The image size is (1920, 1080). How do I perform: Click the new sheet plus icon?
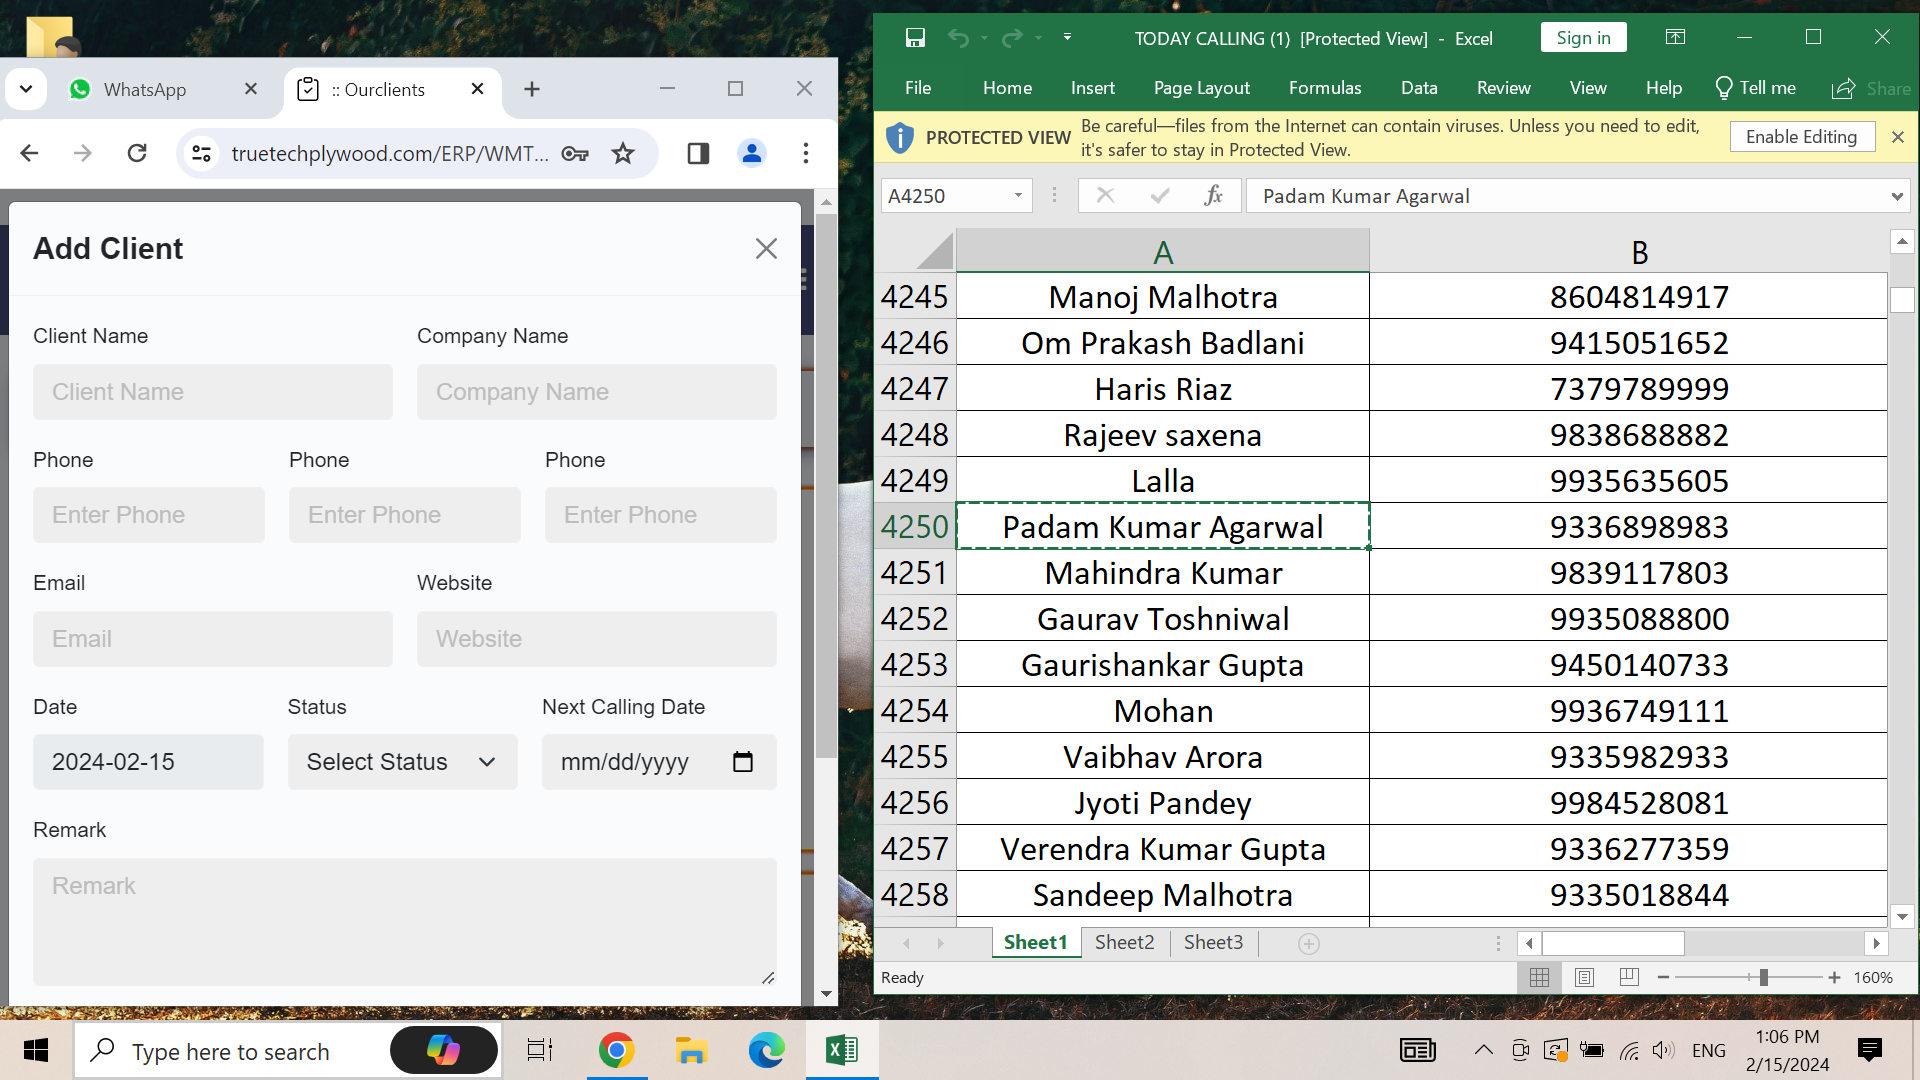[x=1308, y=943]
